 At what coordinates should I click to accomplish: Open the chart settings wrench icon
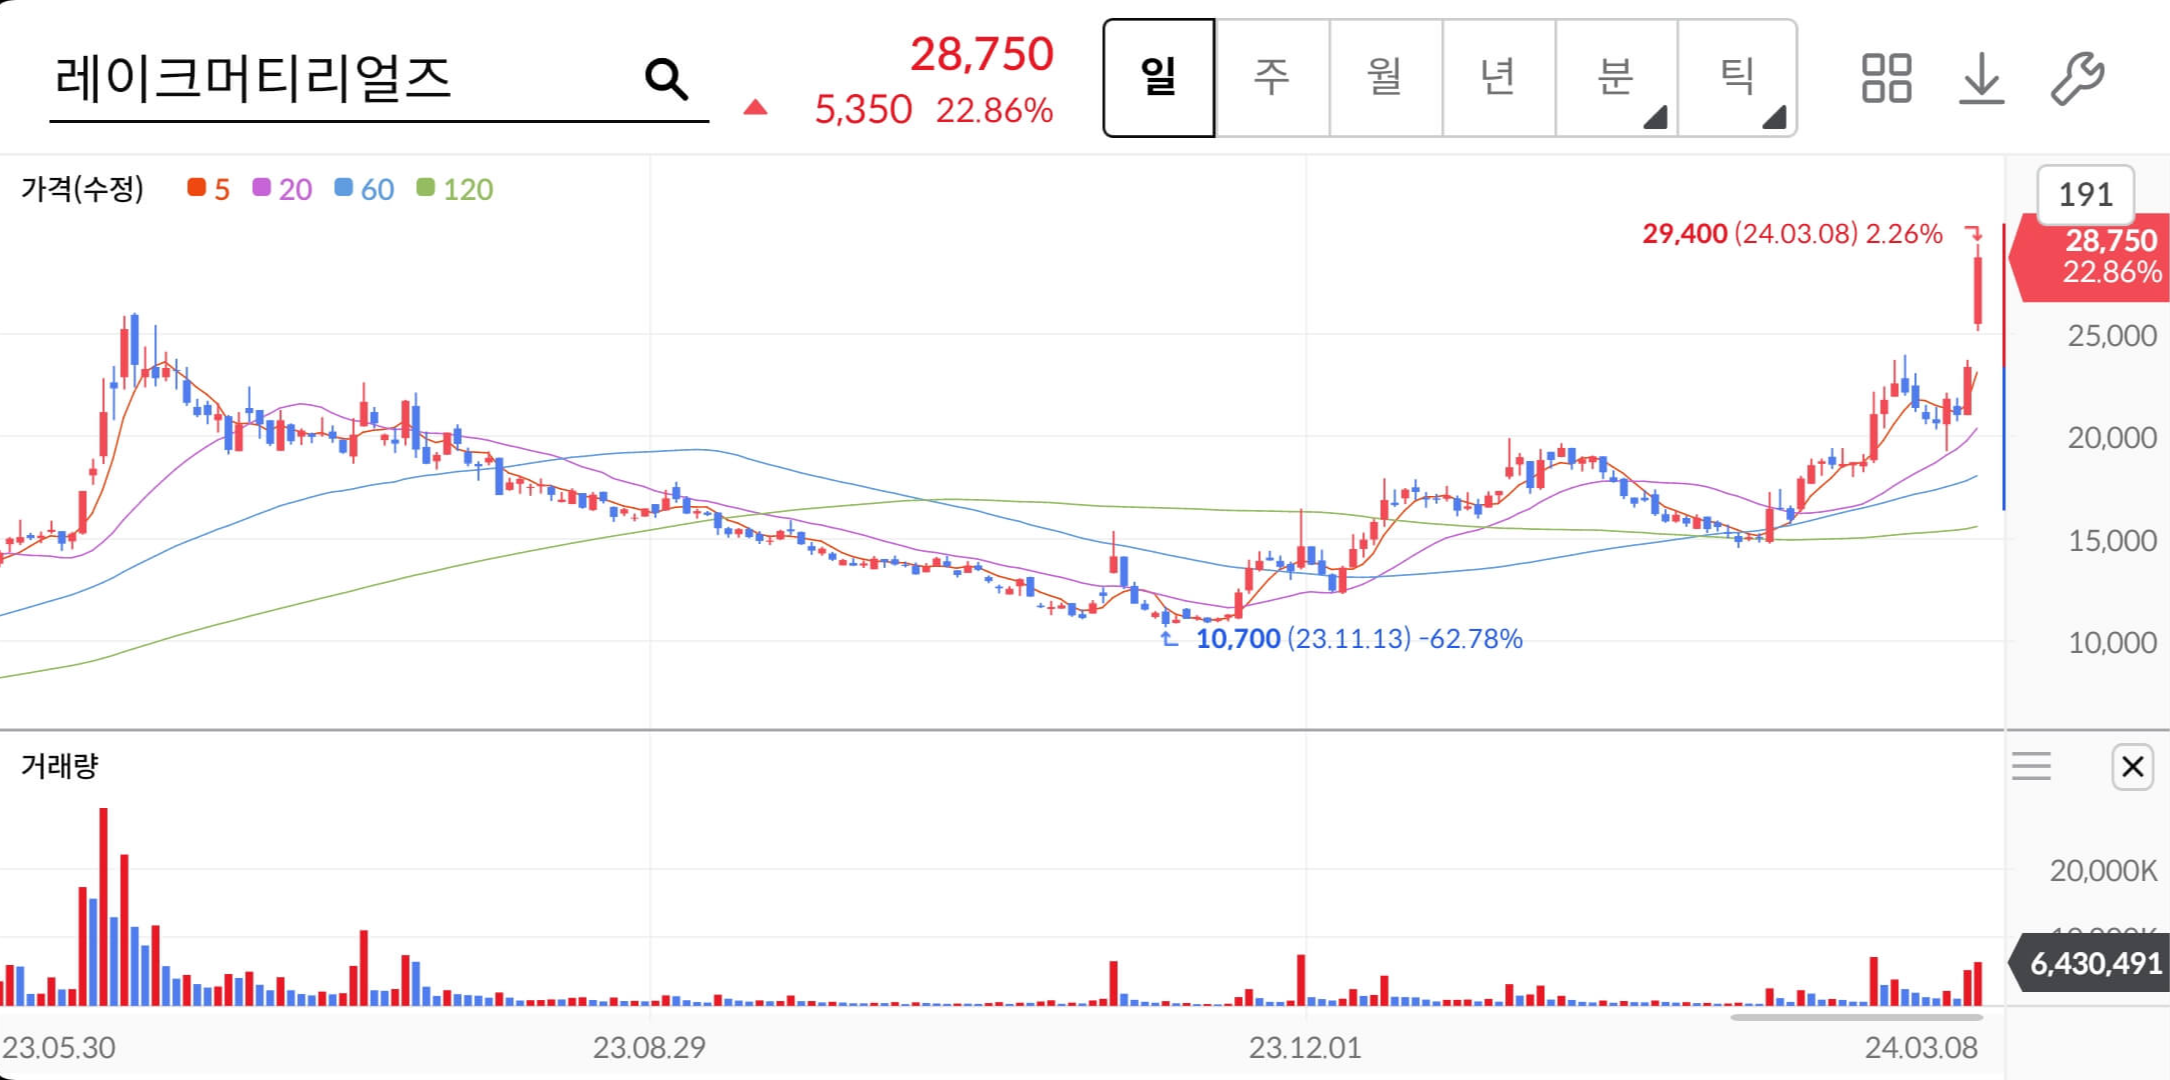click(x=2076, y=80)
